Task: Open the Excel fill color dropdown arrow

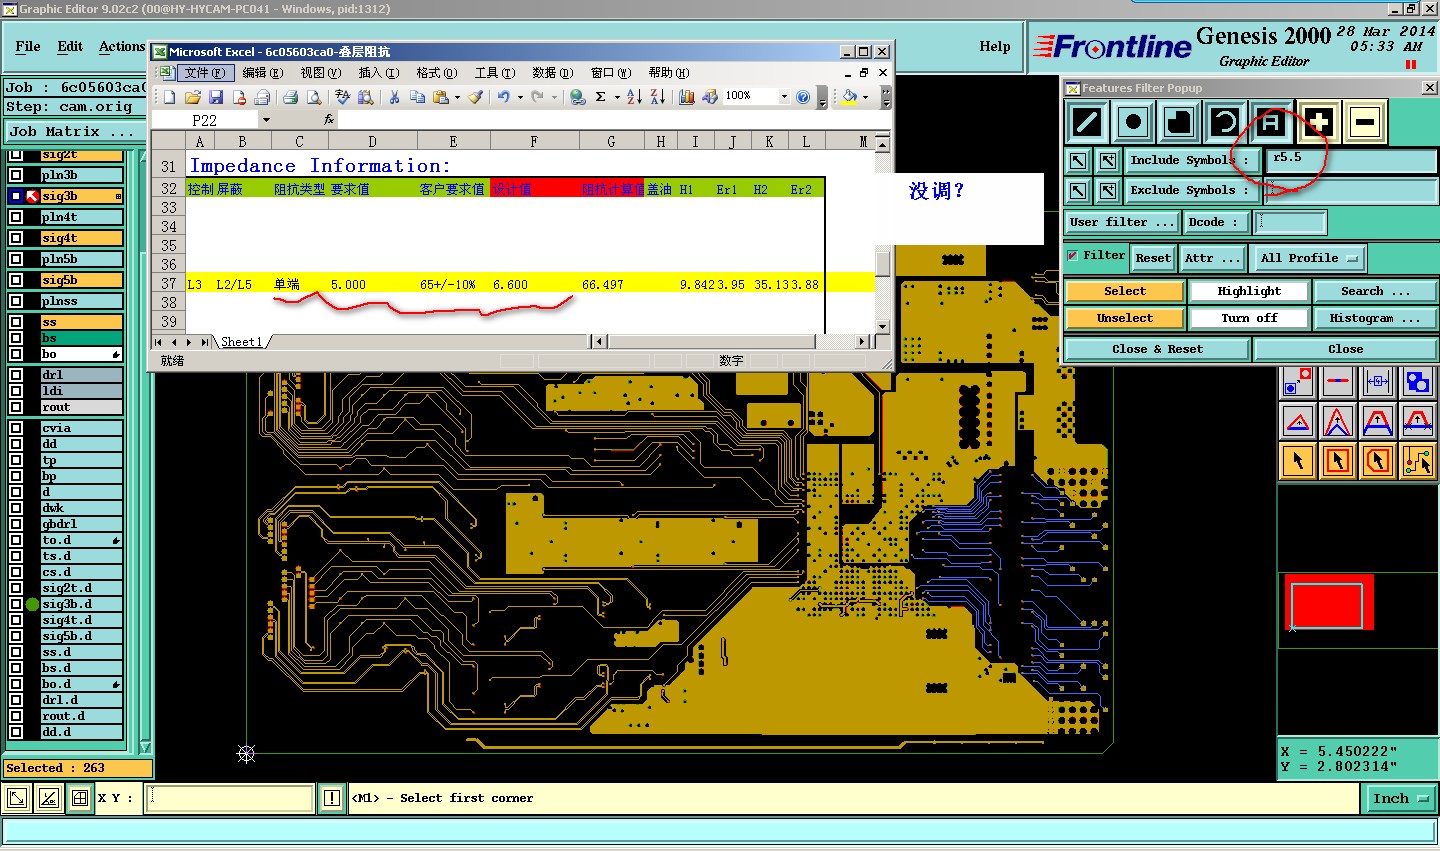Action: tap(866, 97)
